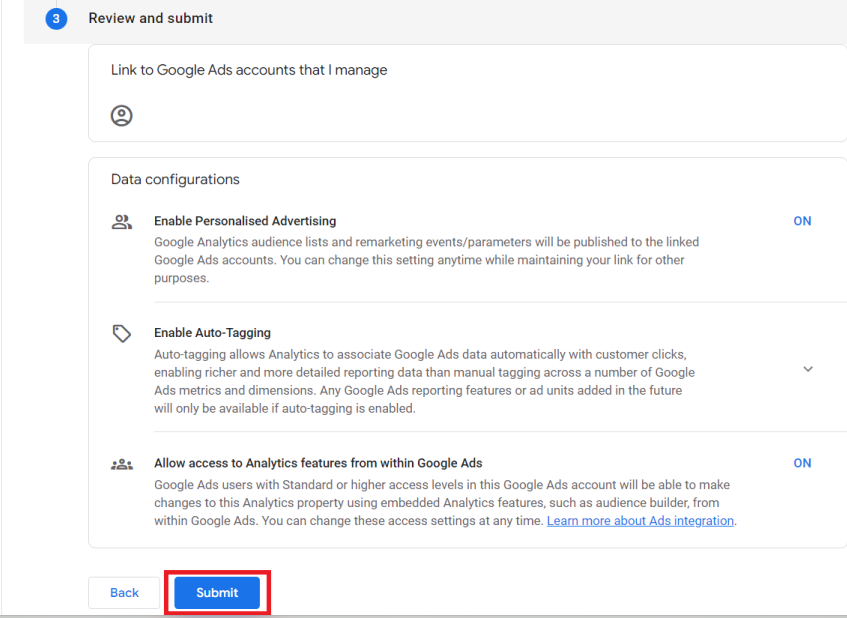Click the Enable Personalised Advertising heading
Image resolution: width=847 pixels, height=618 pixels.
[x=245, y=221]
